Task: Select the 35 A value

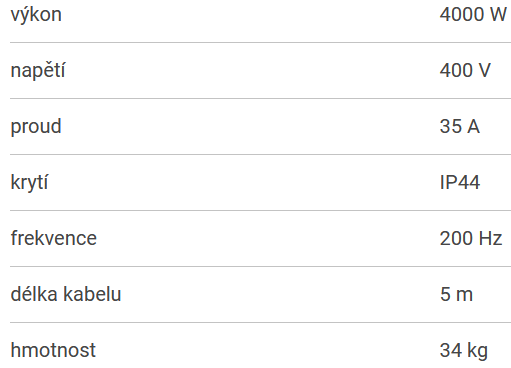Action: [460, 126]
